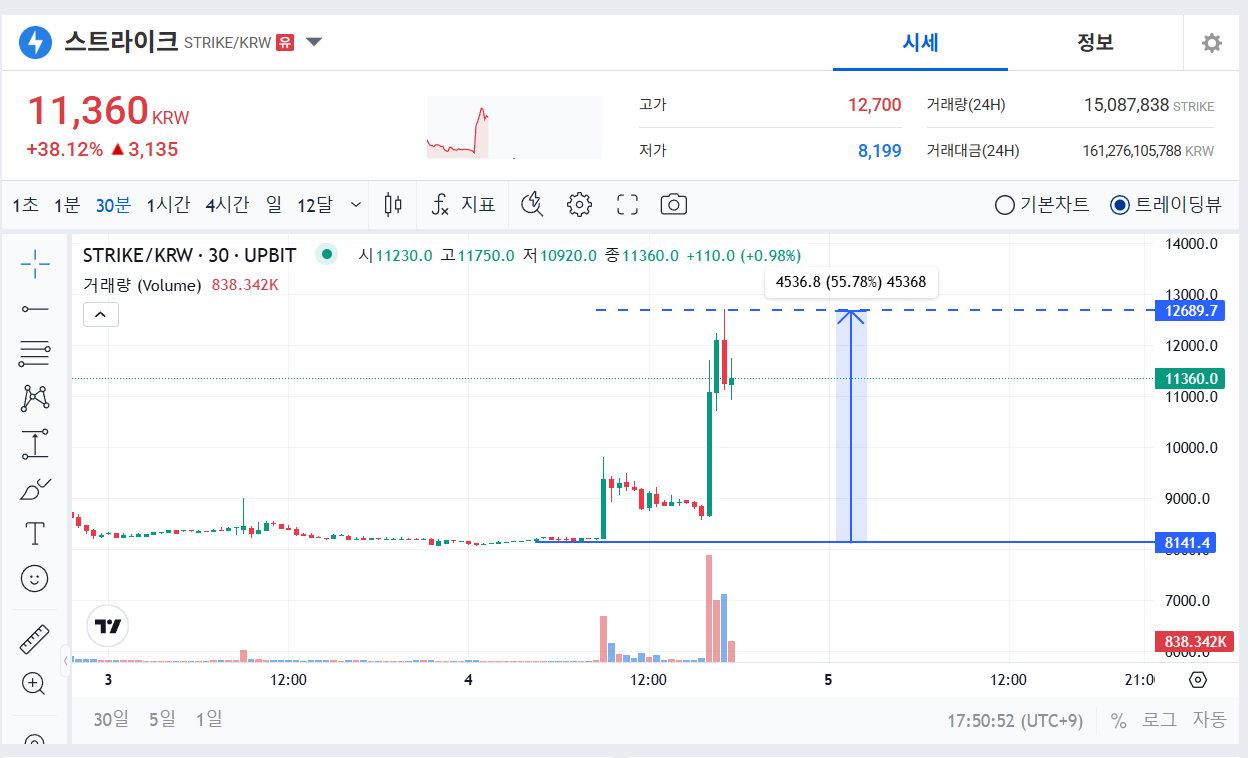Select the pattern drawing tool

pyautogui.click(x=35, y=398)
